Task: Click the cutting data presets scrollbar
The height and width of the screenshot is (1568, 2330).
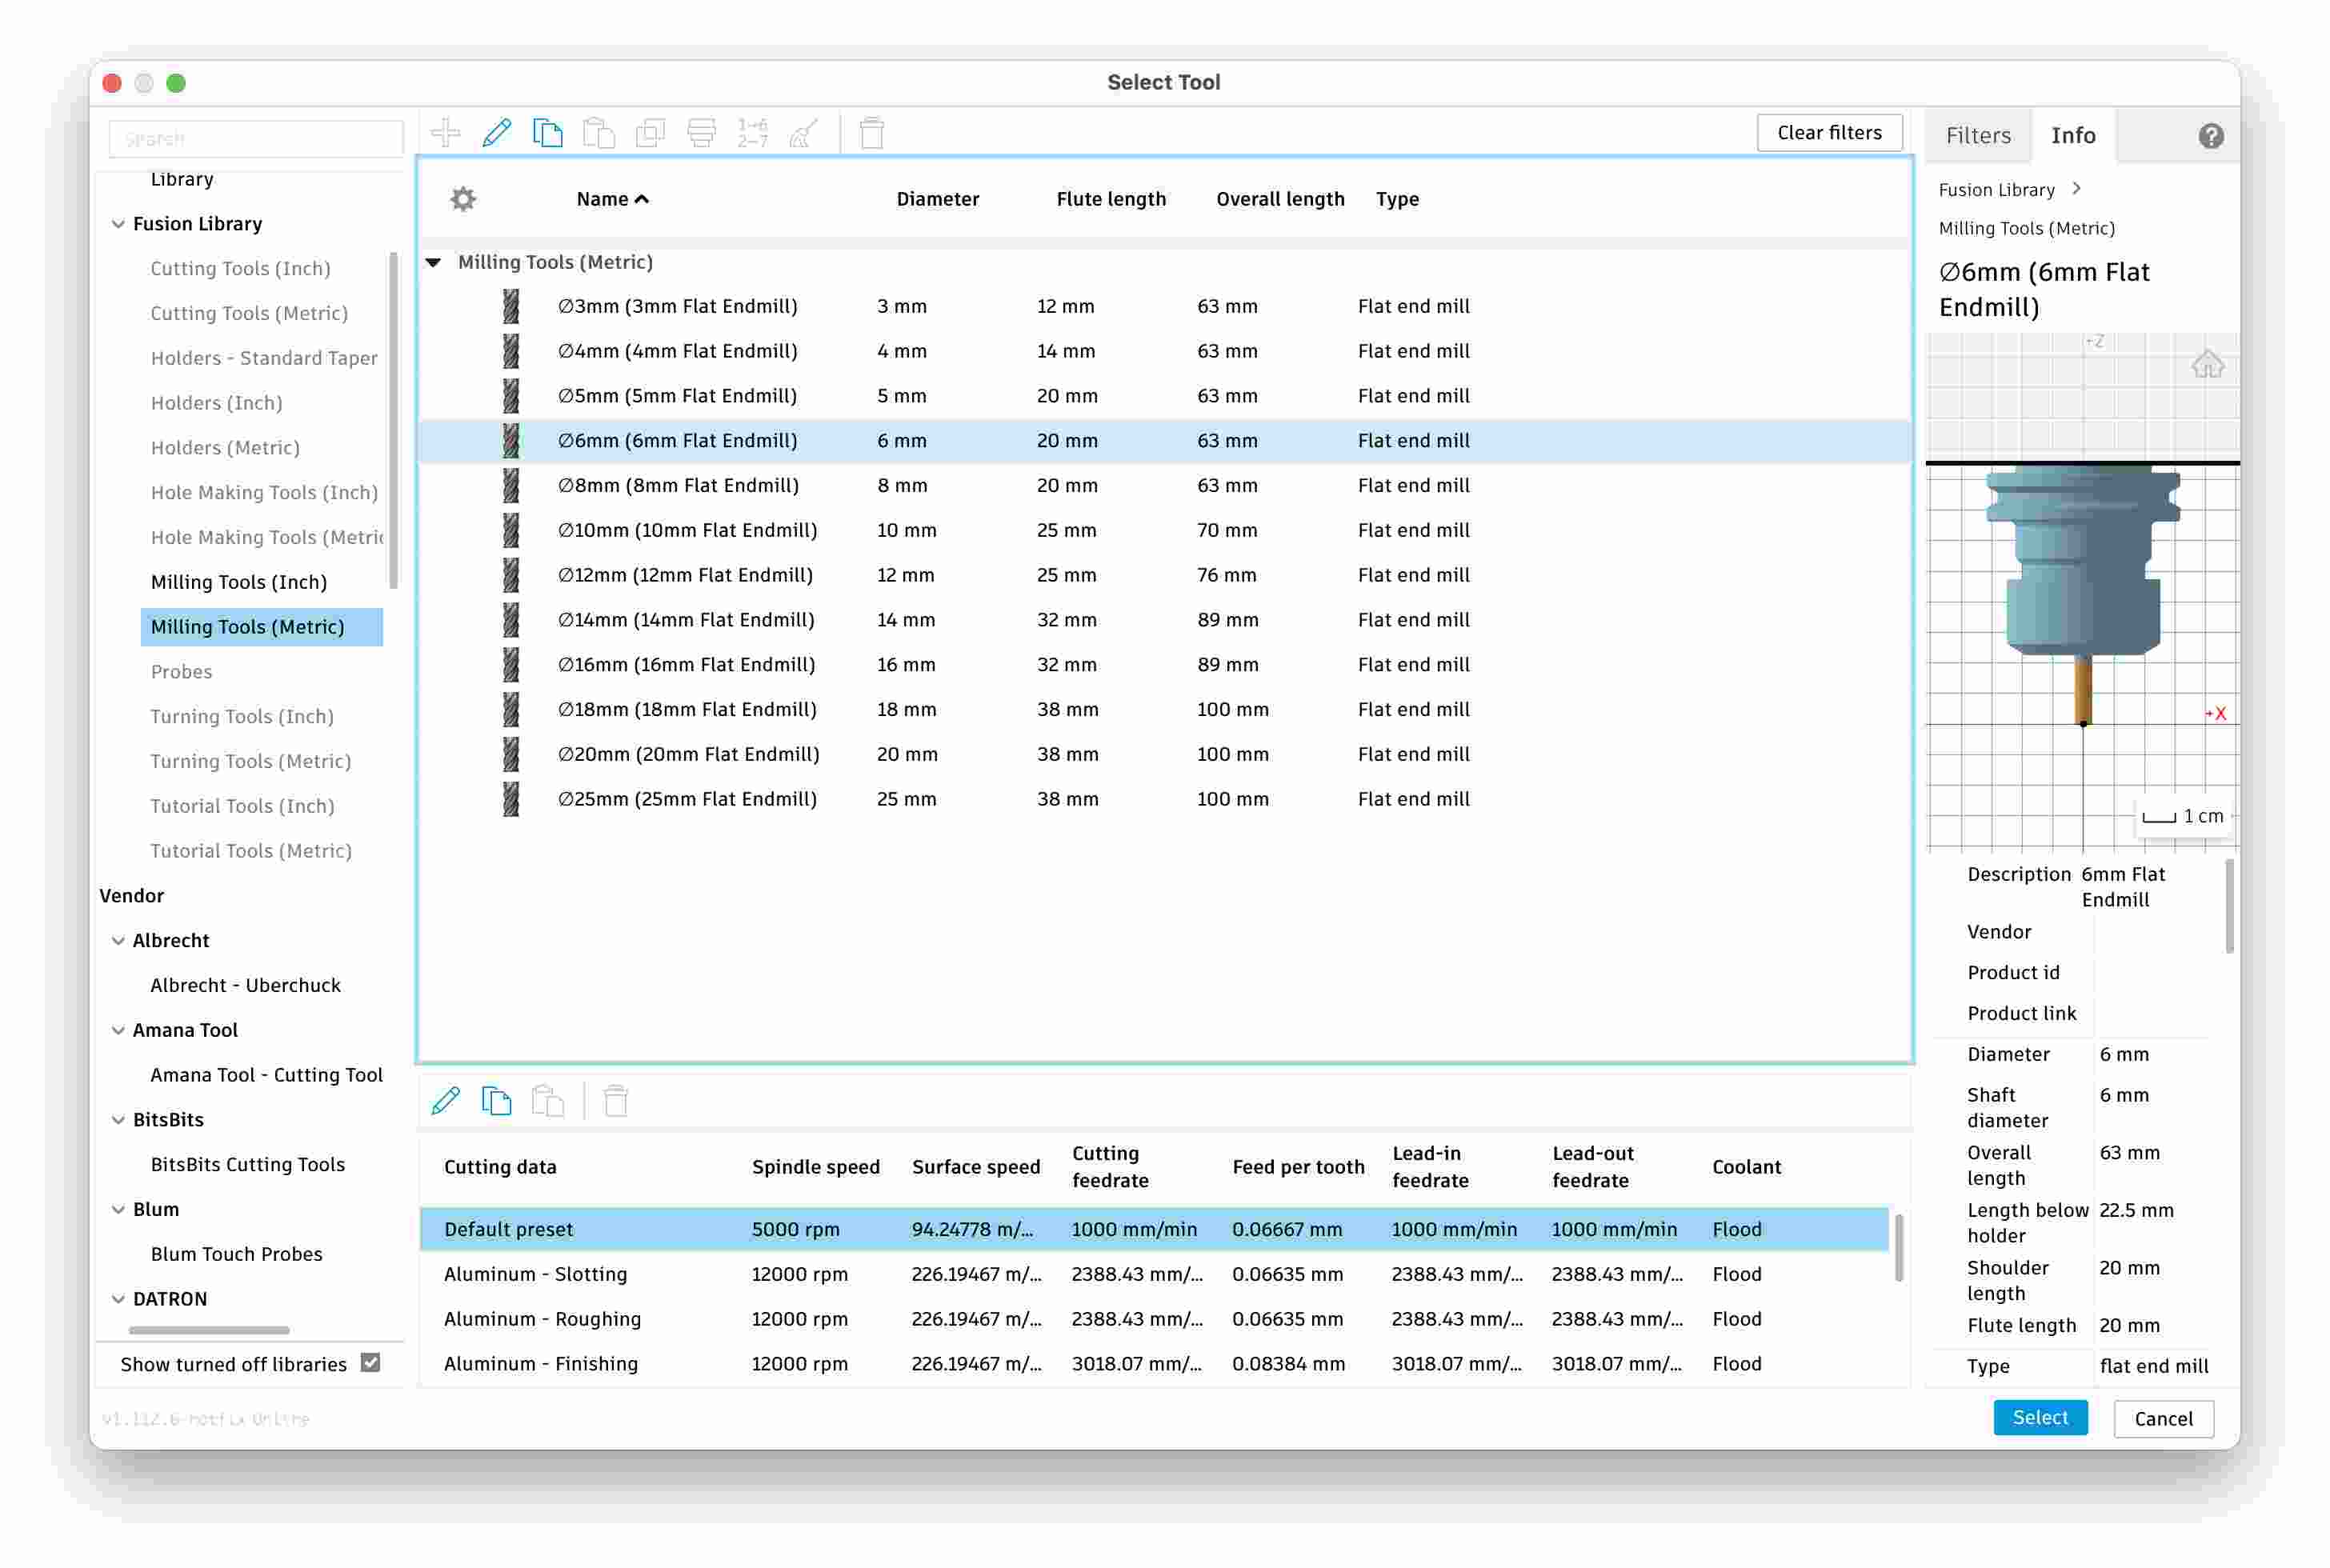Action: pos(1898,1247)
